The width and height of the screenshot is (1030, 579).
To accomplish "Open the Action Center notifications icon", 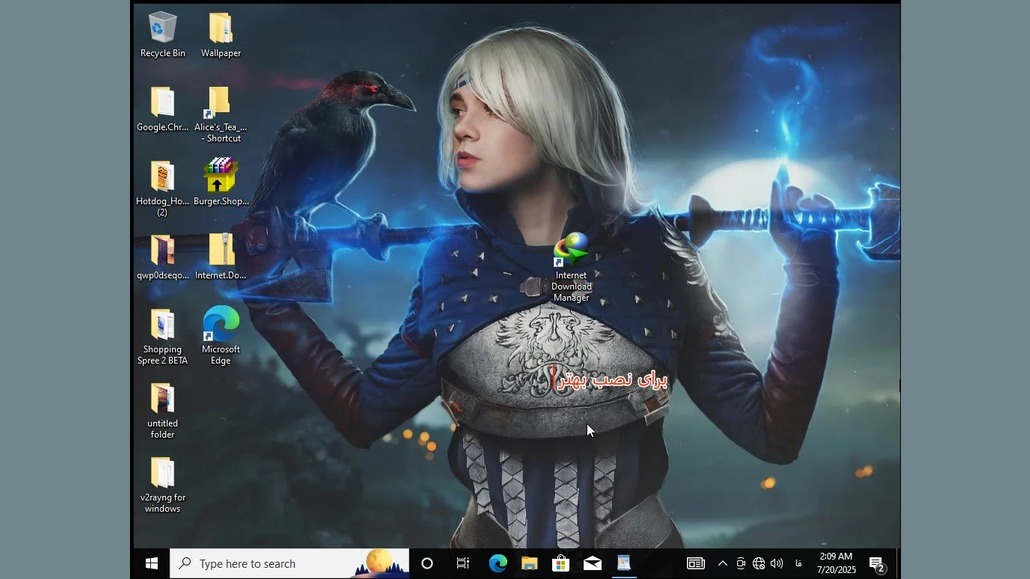I will (x=877, y=564).
